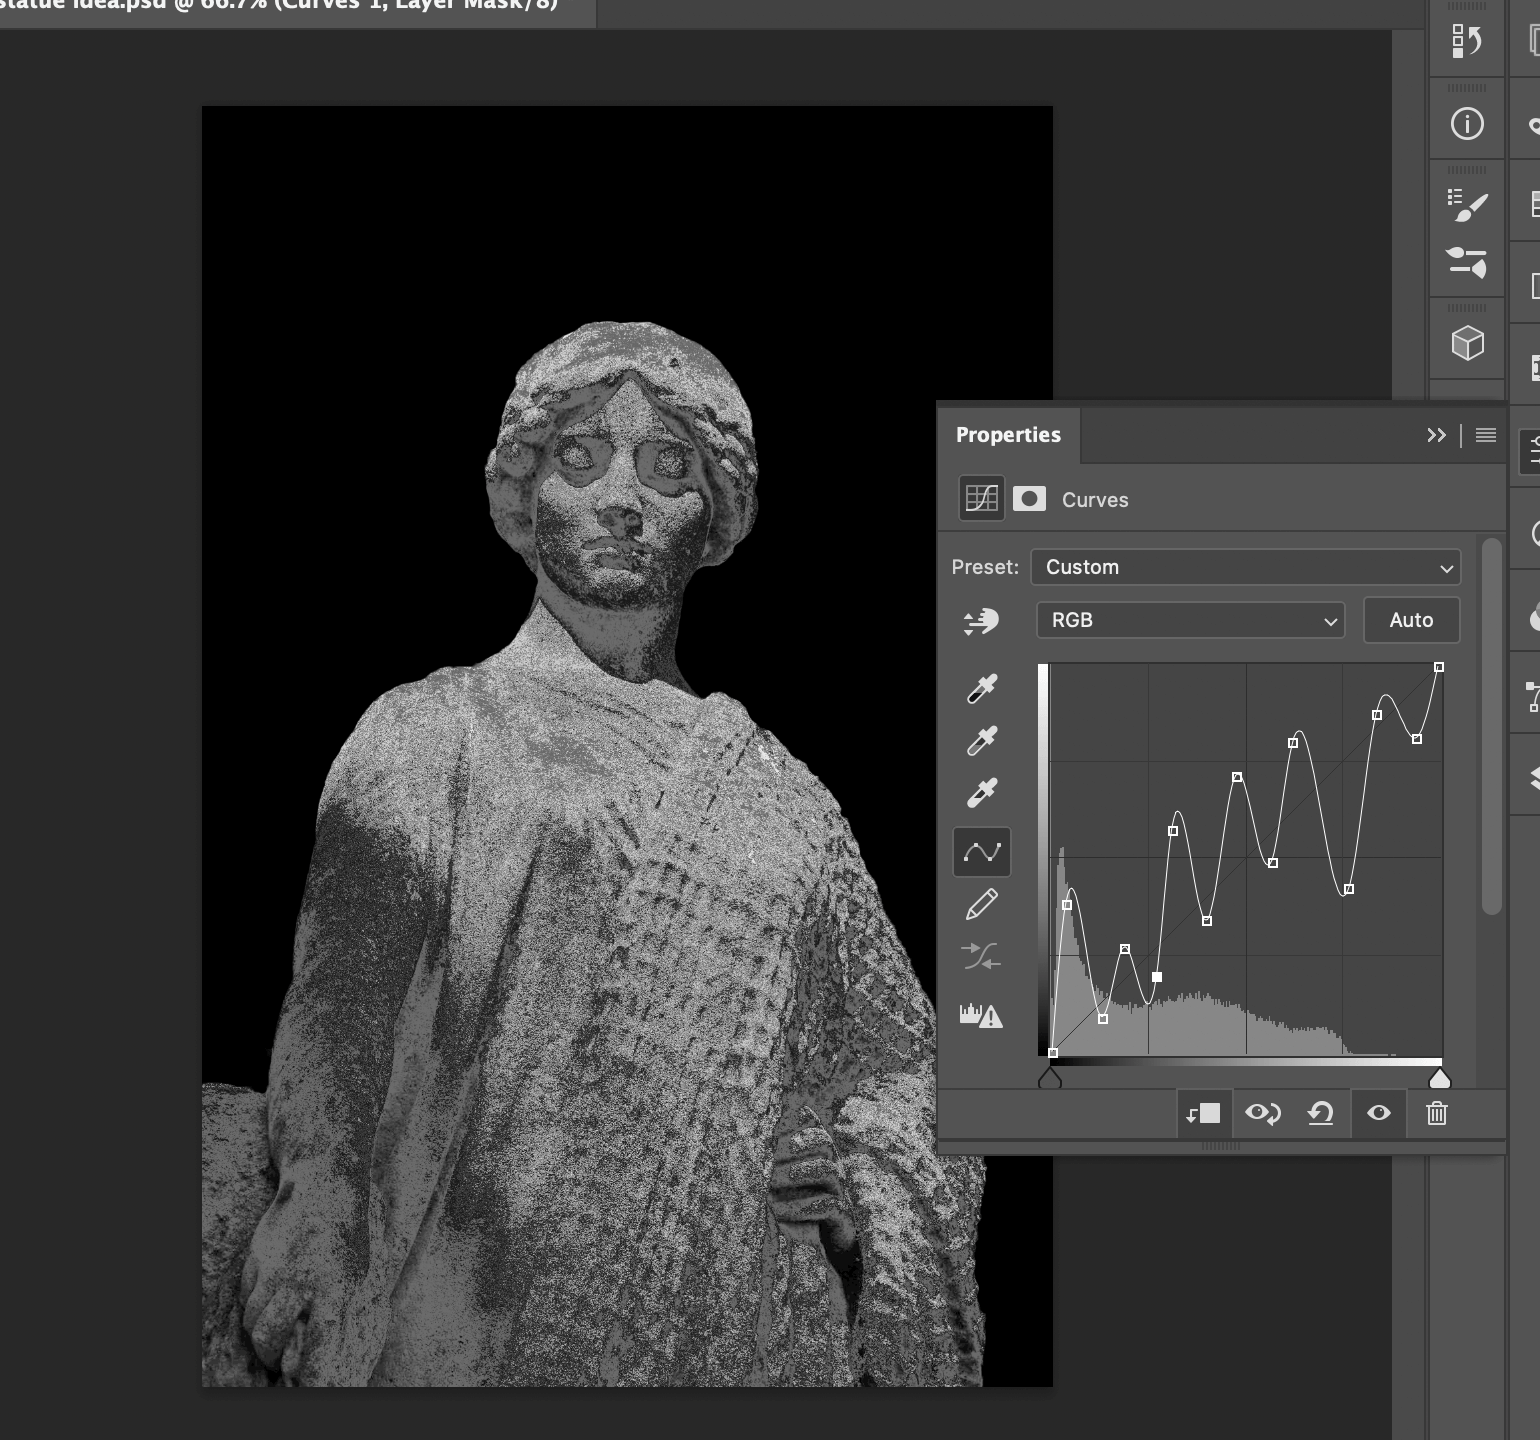1540x1440 pixels.
Task: Open the RGB channel dropdown
Action: click(x=1190, y=620)
